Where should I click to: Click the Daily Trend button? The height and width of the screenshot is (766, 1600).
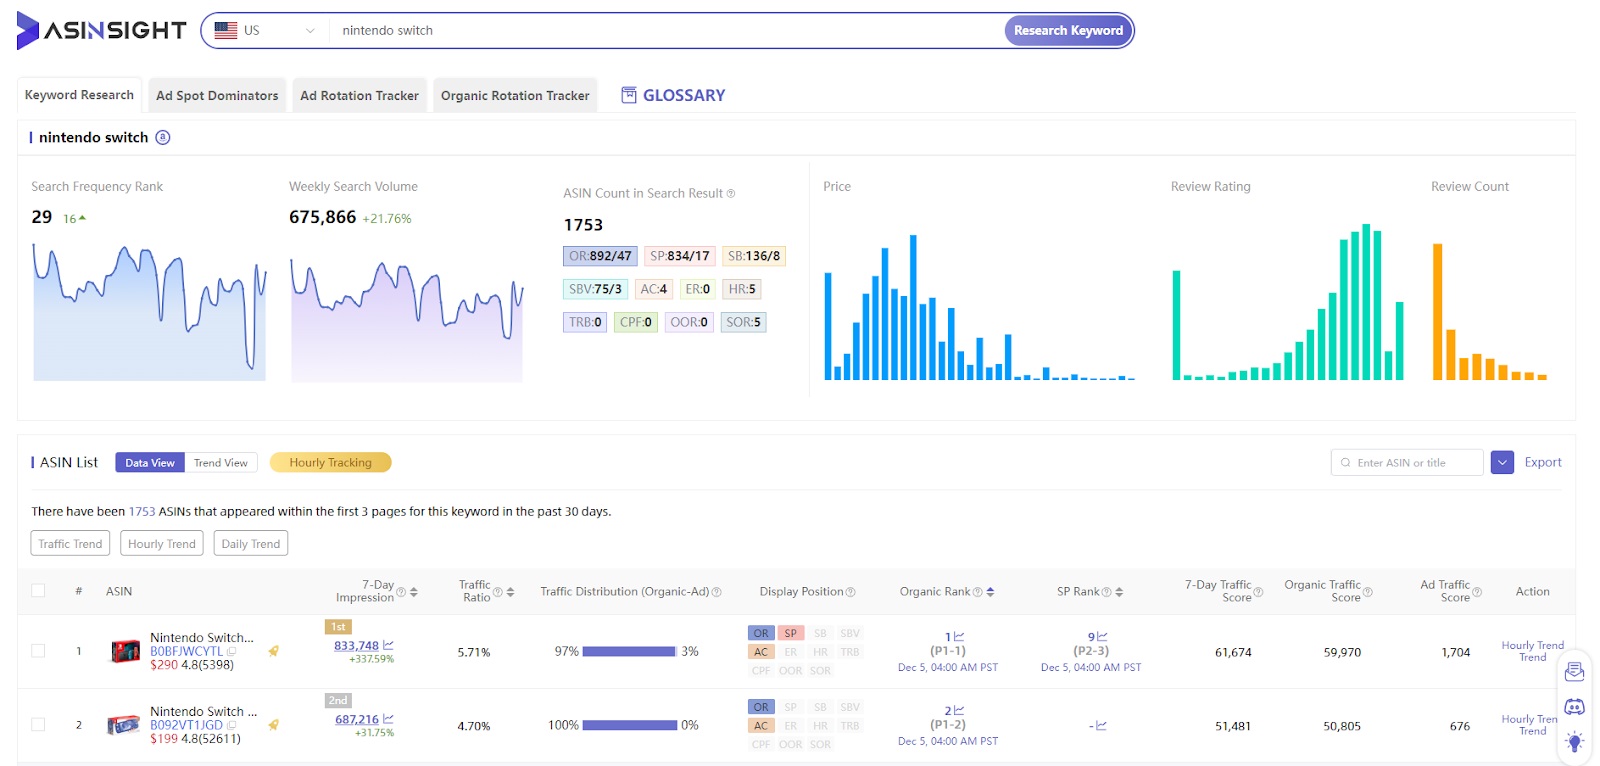pos(251,544)
